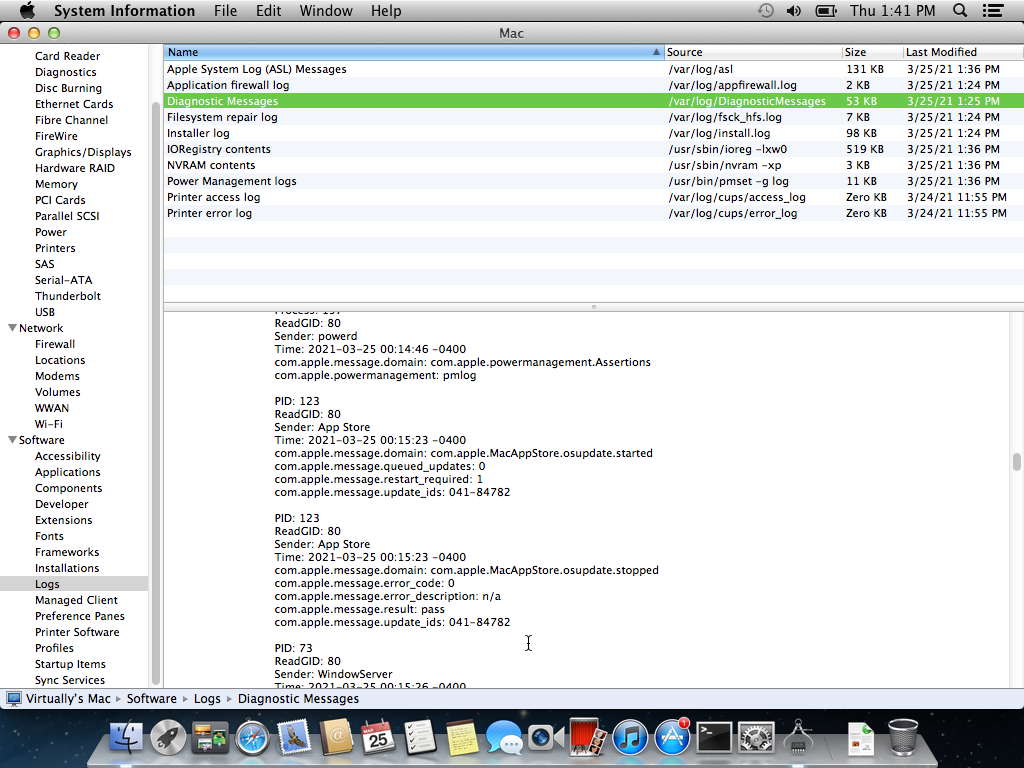Open Mission Control in the Dock
Image resolution: width=1024 pixels, height=768 pixels.
[210, 737]
